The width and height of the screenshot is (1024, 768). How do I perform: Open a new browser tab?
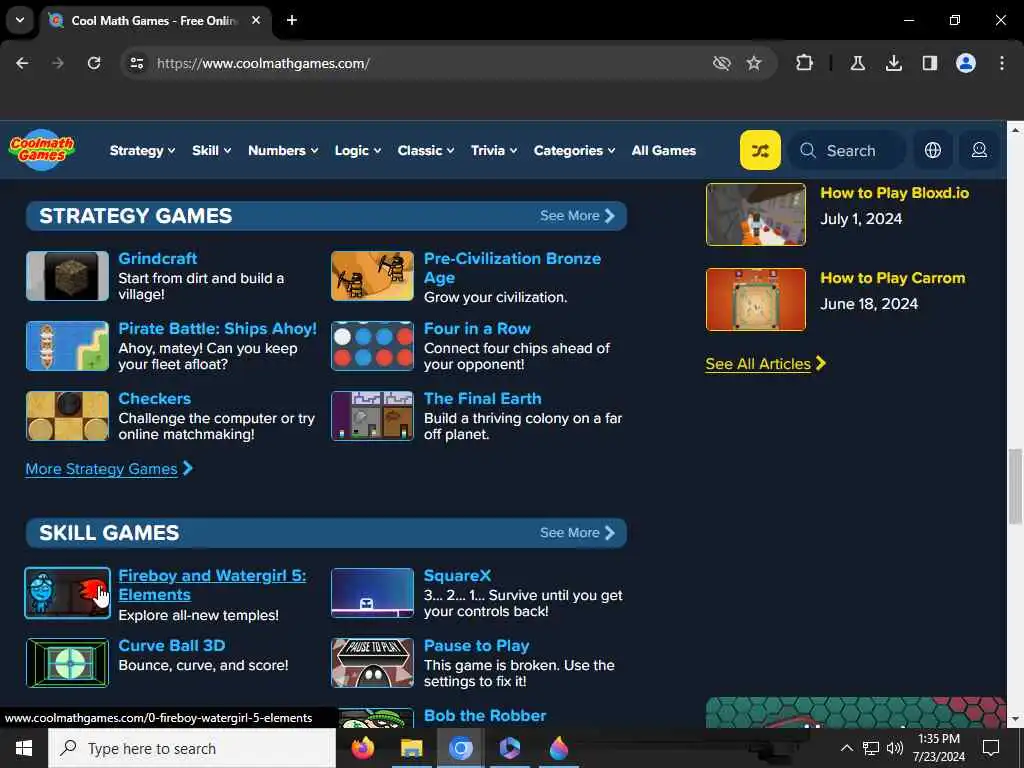click(x=292, y=20)
